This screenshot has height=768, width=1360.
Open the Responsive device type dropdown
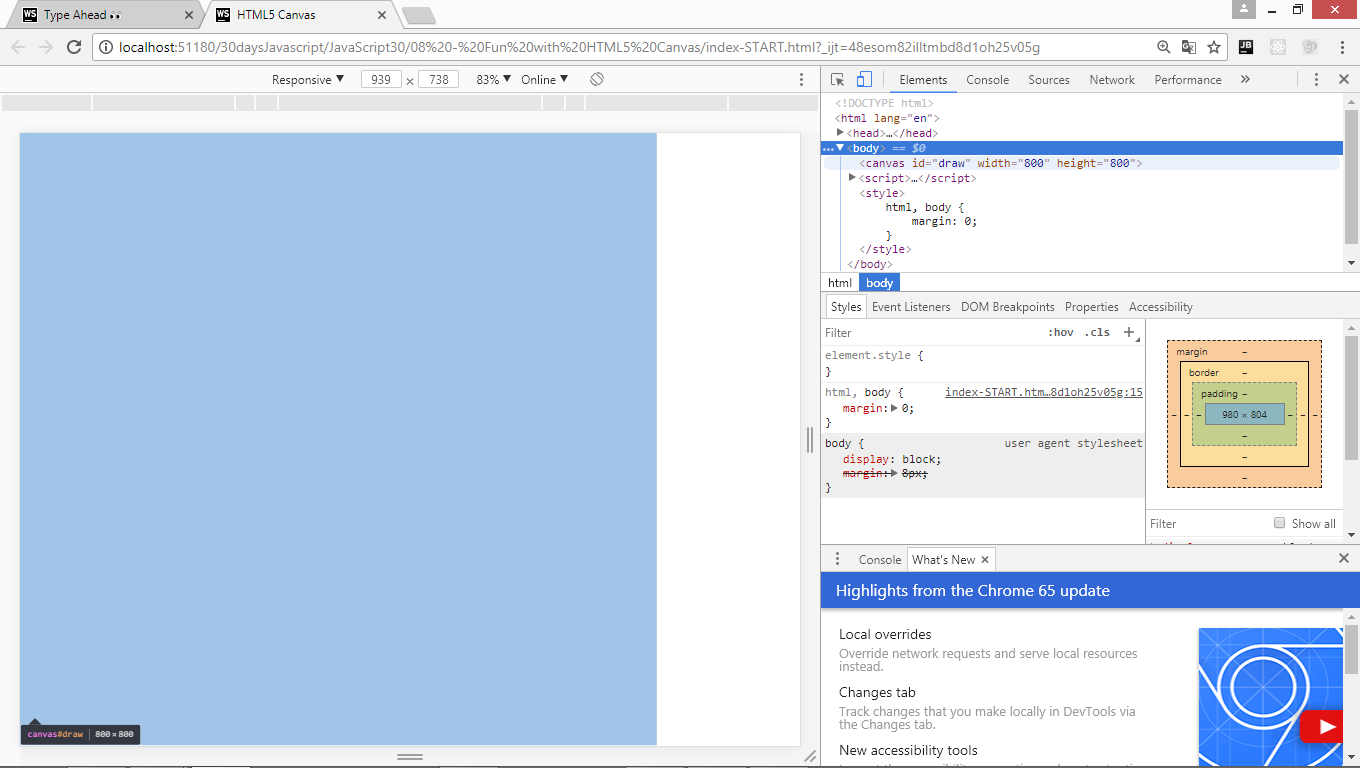(307, 79)
